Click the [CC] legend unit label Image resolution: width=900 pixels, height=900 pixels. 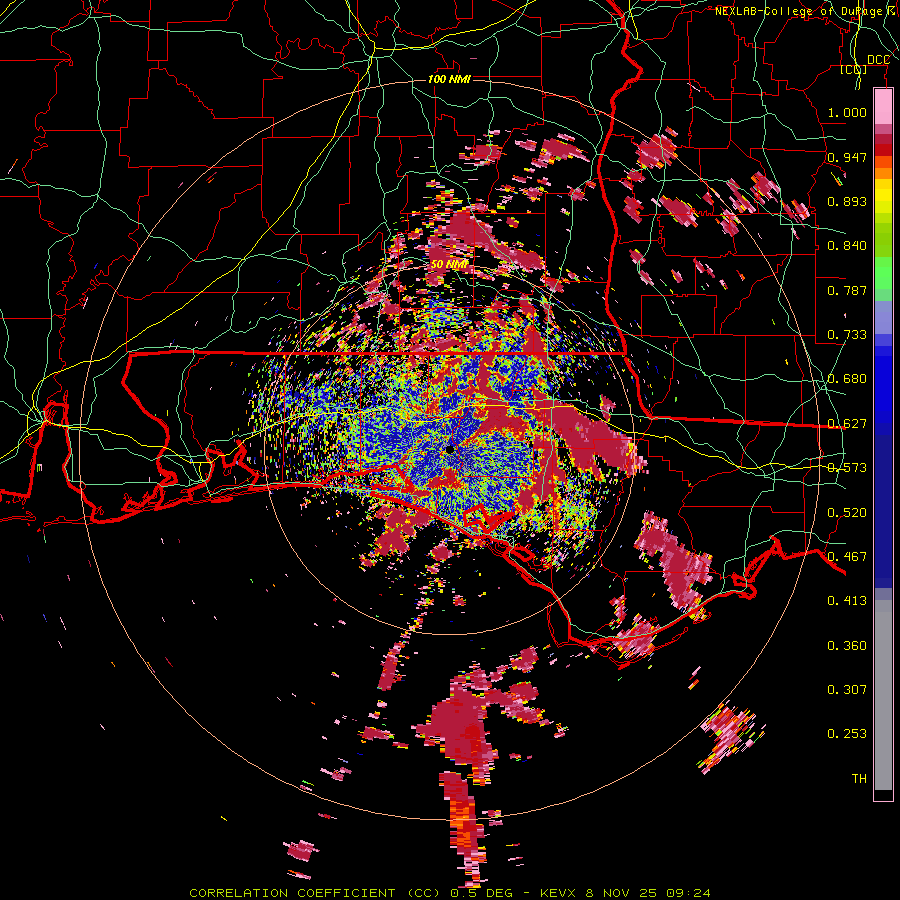point(854,69)
